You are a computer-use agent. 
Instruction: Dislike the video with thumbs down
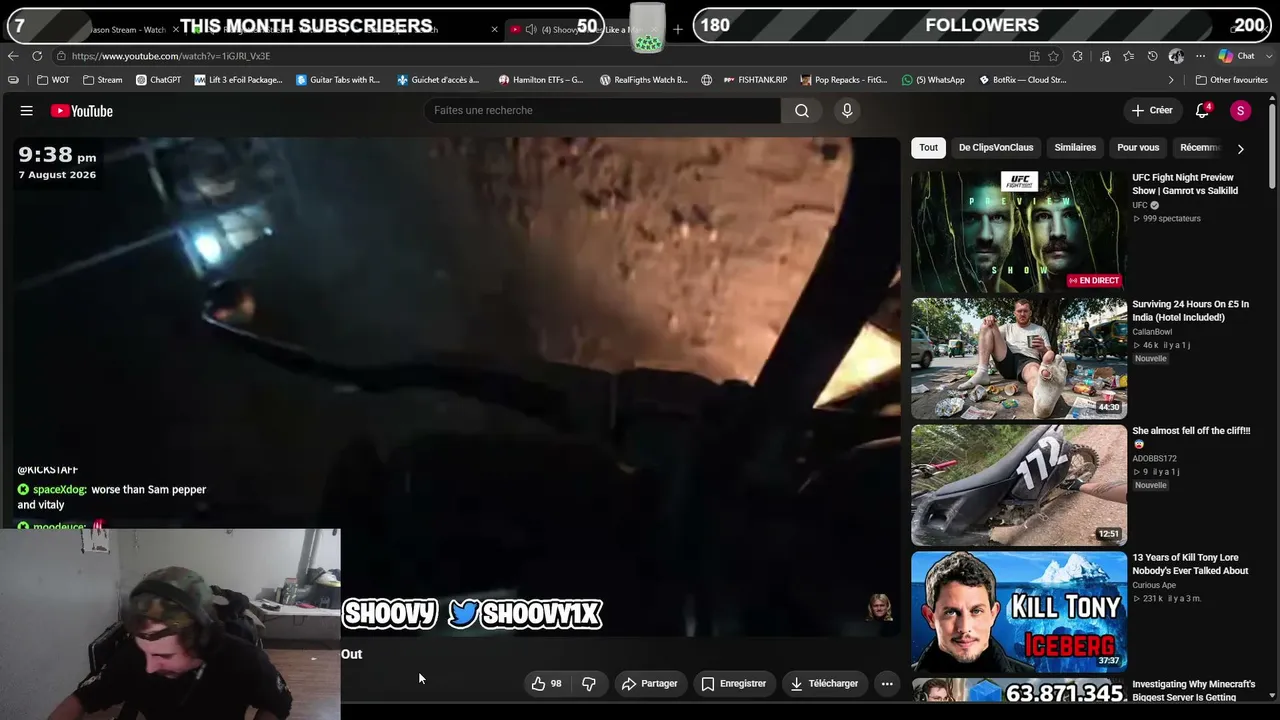[589, 684]
